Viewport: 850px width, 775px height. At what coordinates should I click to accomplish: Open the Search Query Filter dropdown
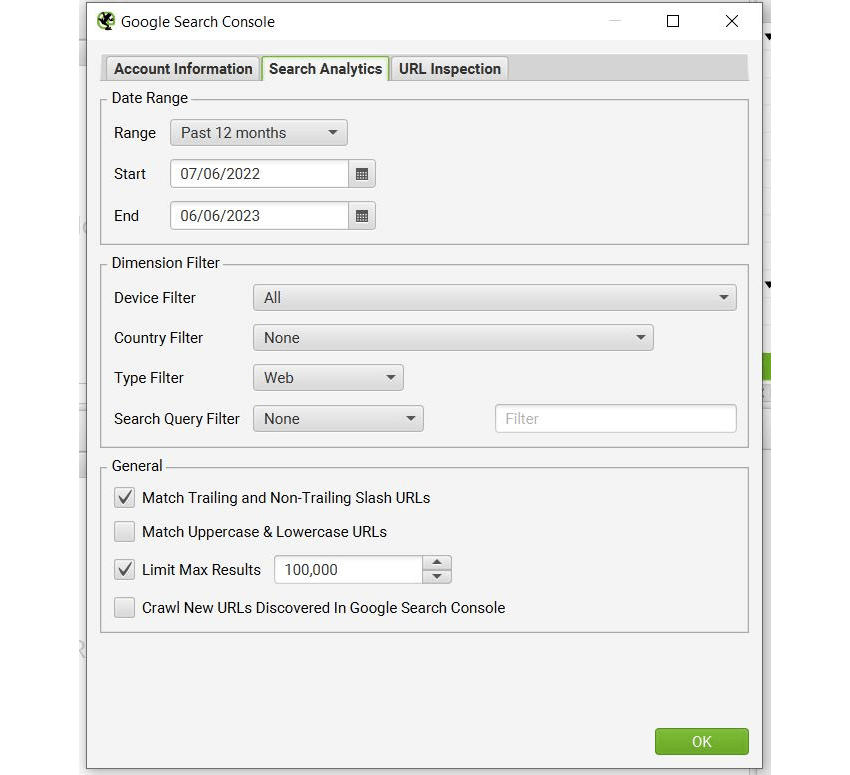tap(338, 419)
